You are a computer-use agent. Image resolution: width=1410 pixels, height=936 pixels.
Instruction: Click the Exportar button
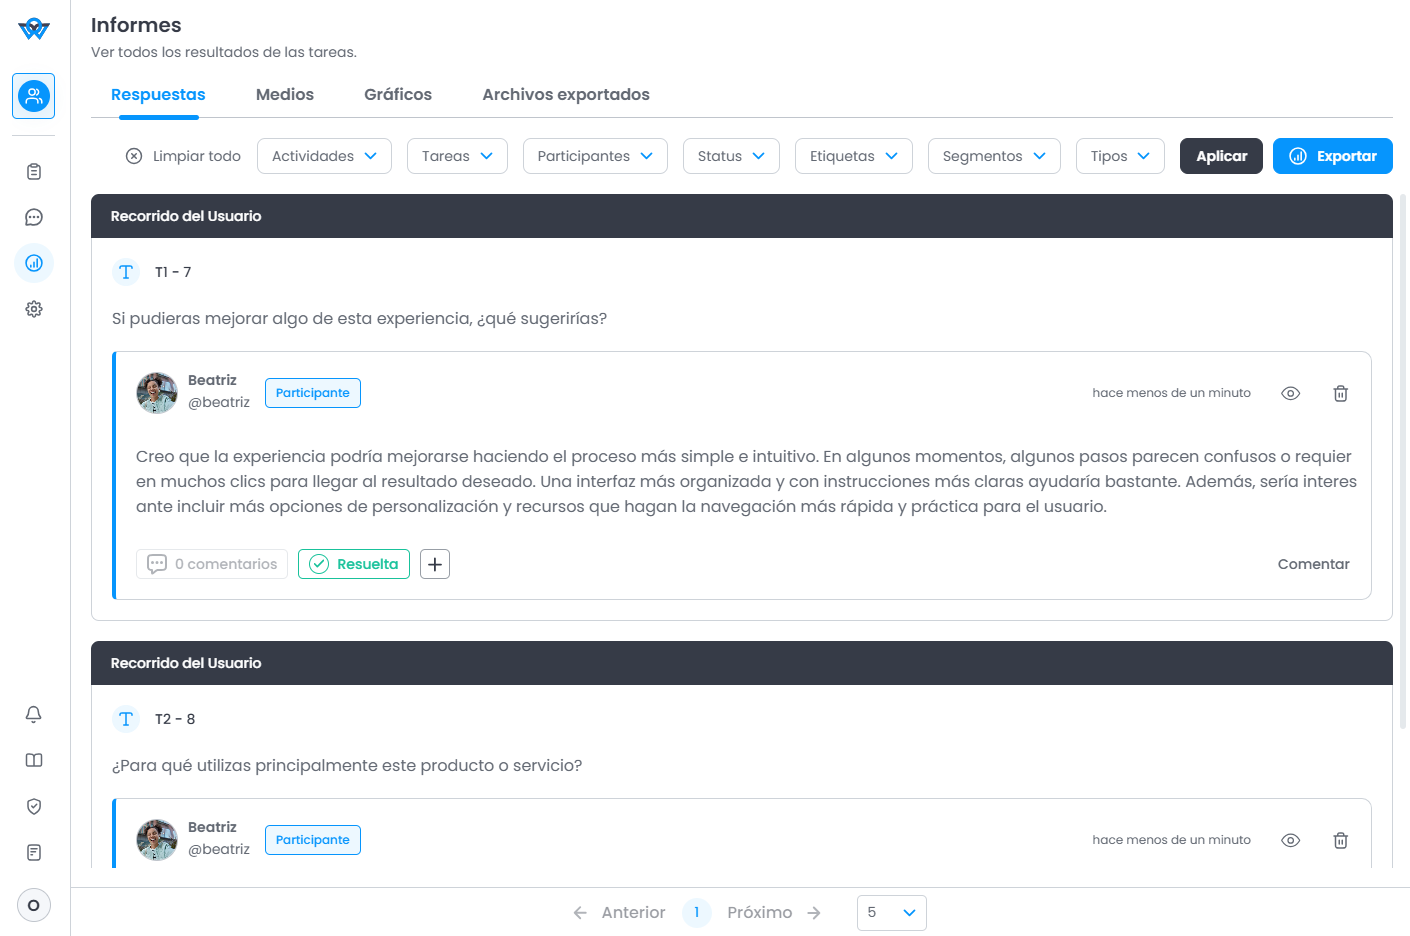(1332, 156)
